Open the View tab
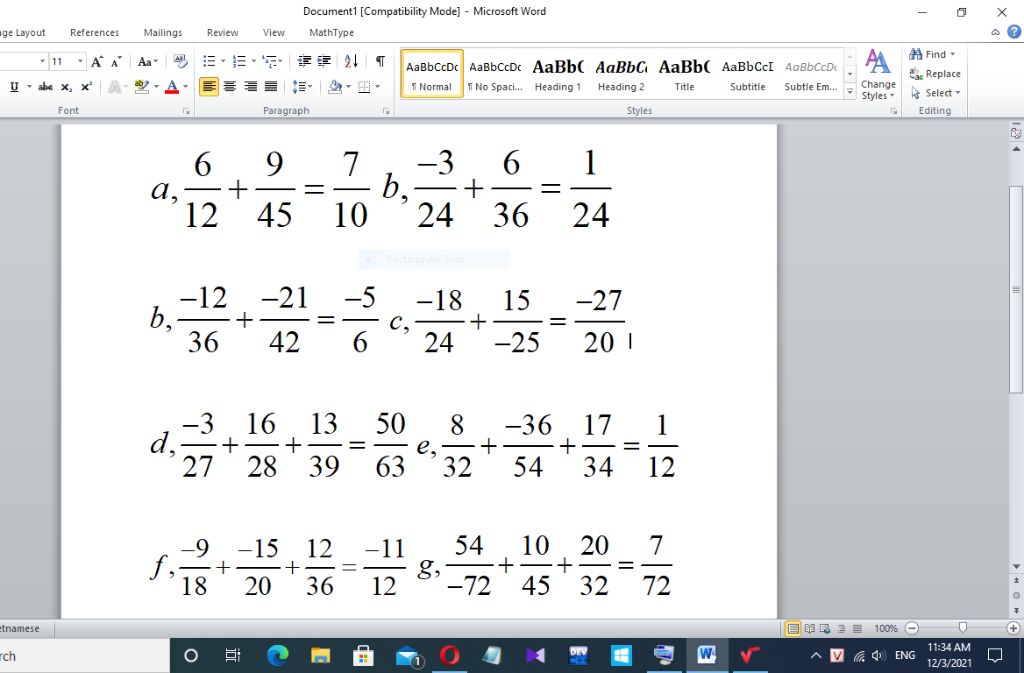The width and height of the screenshot is (1024, 673). (x=274, y=33)
